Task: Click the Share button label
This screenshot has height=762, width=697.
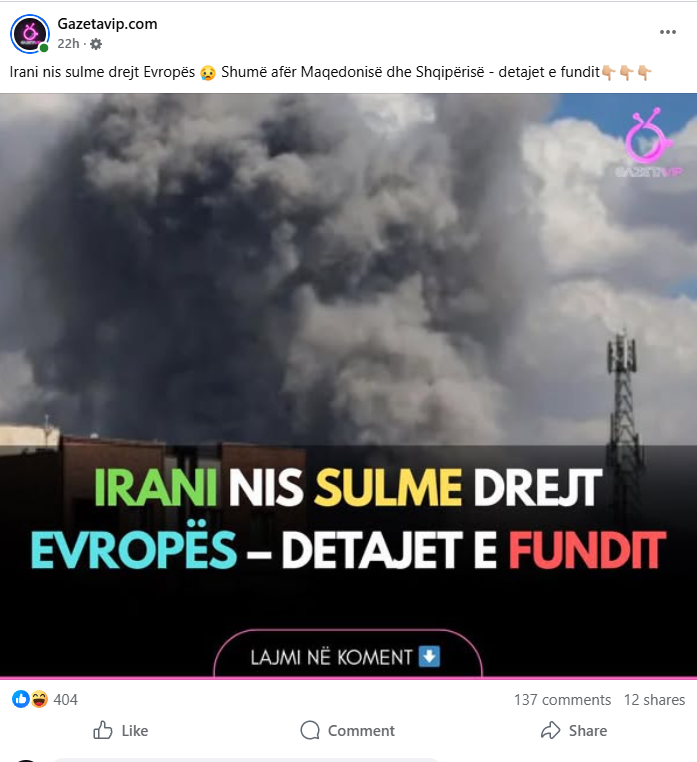Action: pos(588,730)
